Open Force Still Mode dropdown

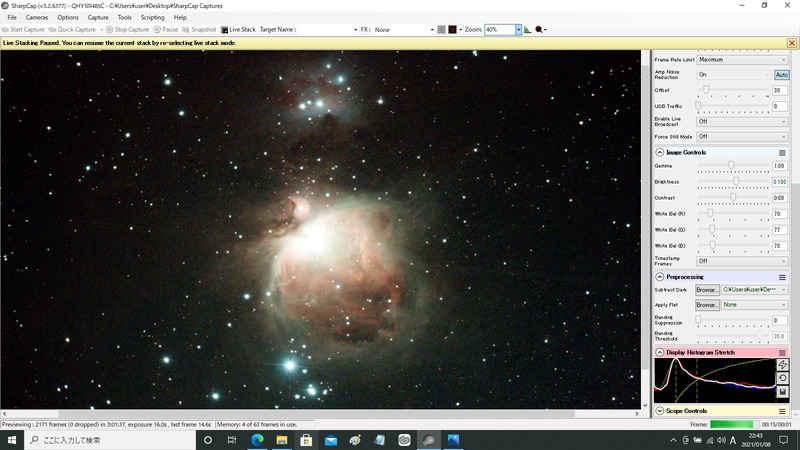742,137
